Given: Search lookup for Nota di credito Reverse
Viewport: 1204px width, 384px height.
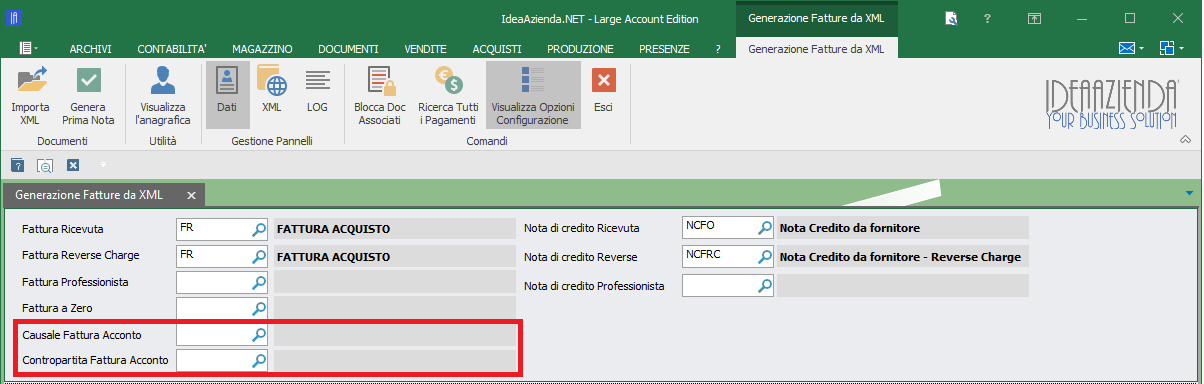Looking at the screenshot, I should pos(764,257).
